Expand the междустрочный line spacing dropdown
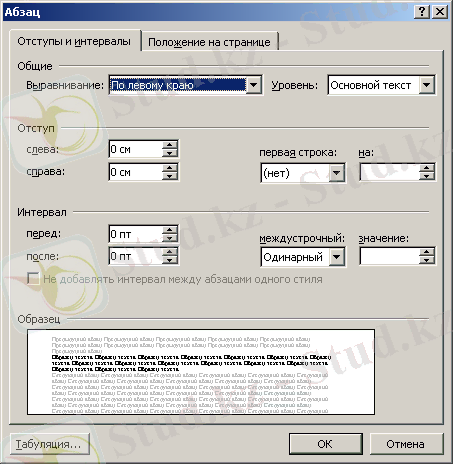 click(x=337, y=257)
